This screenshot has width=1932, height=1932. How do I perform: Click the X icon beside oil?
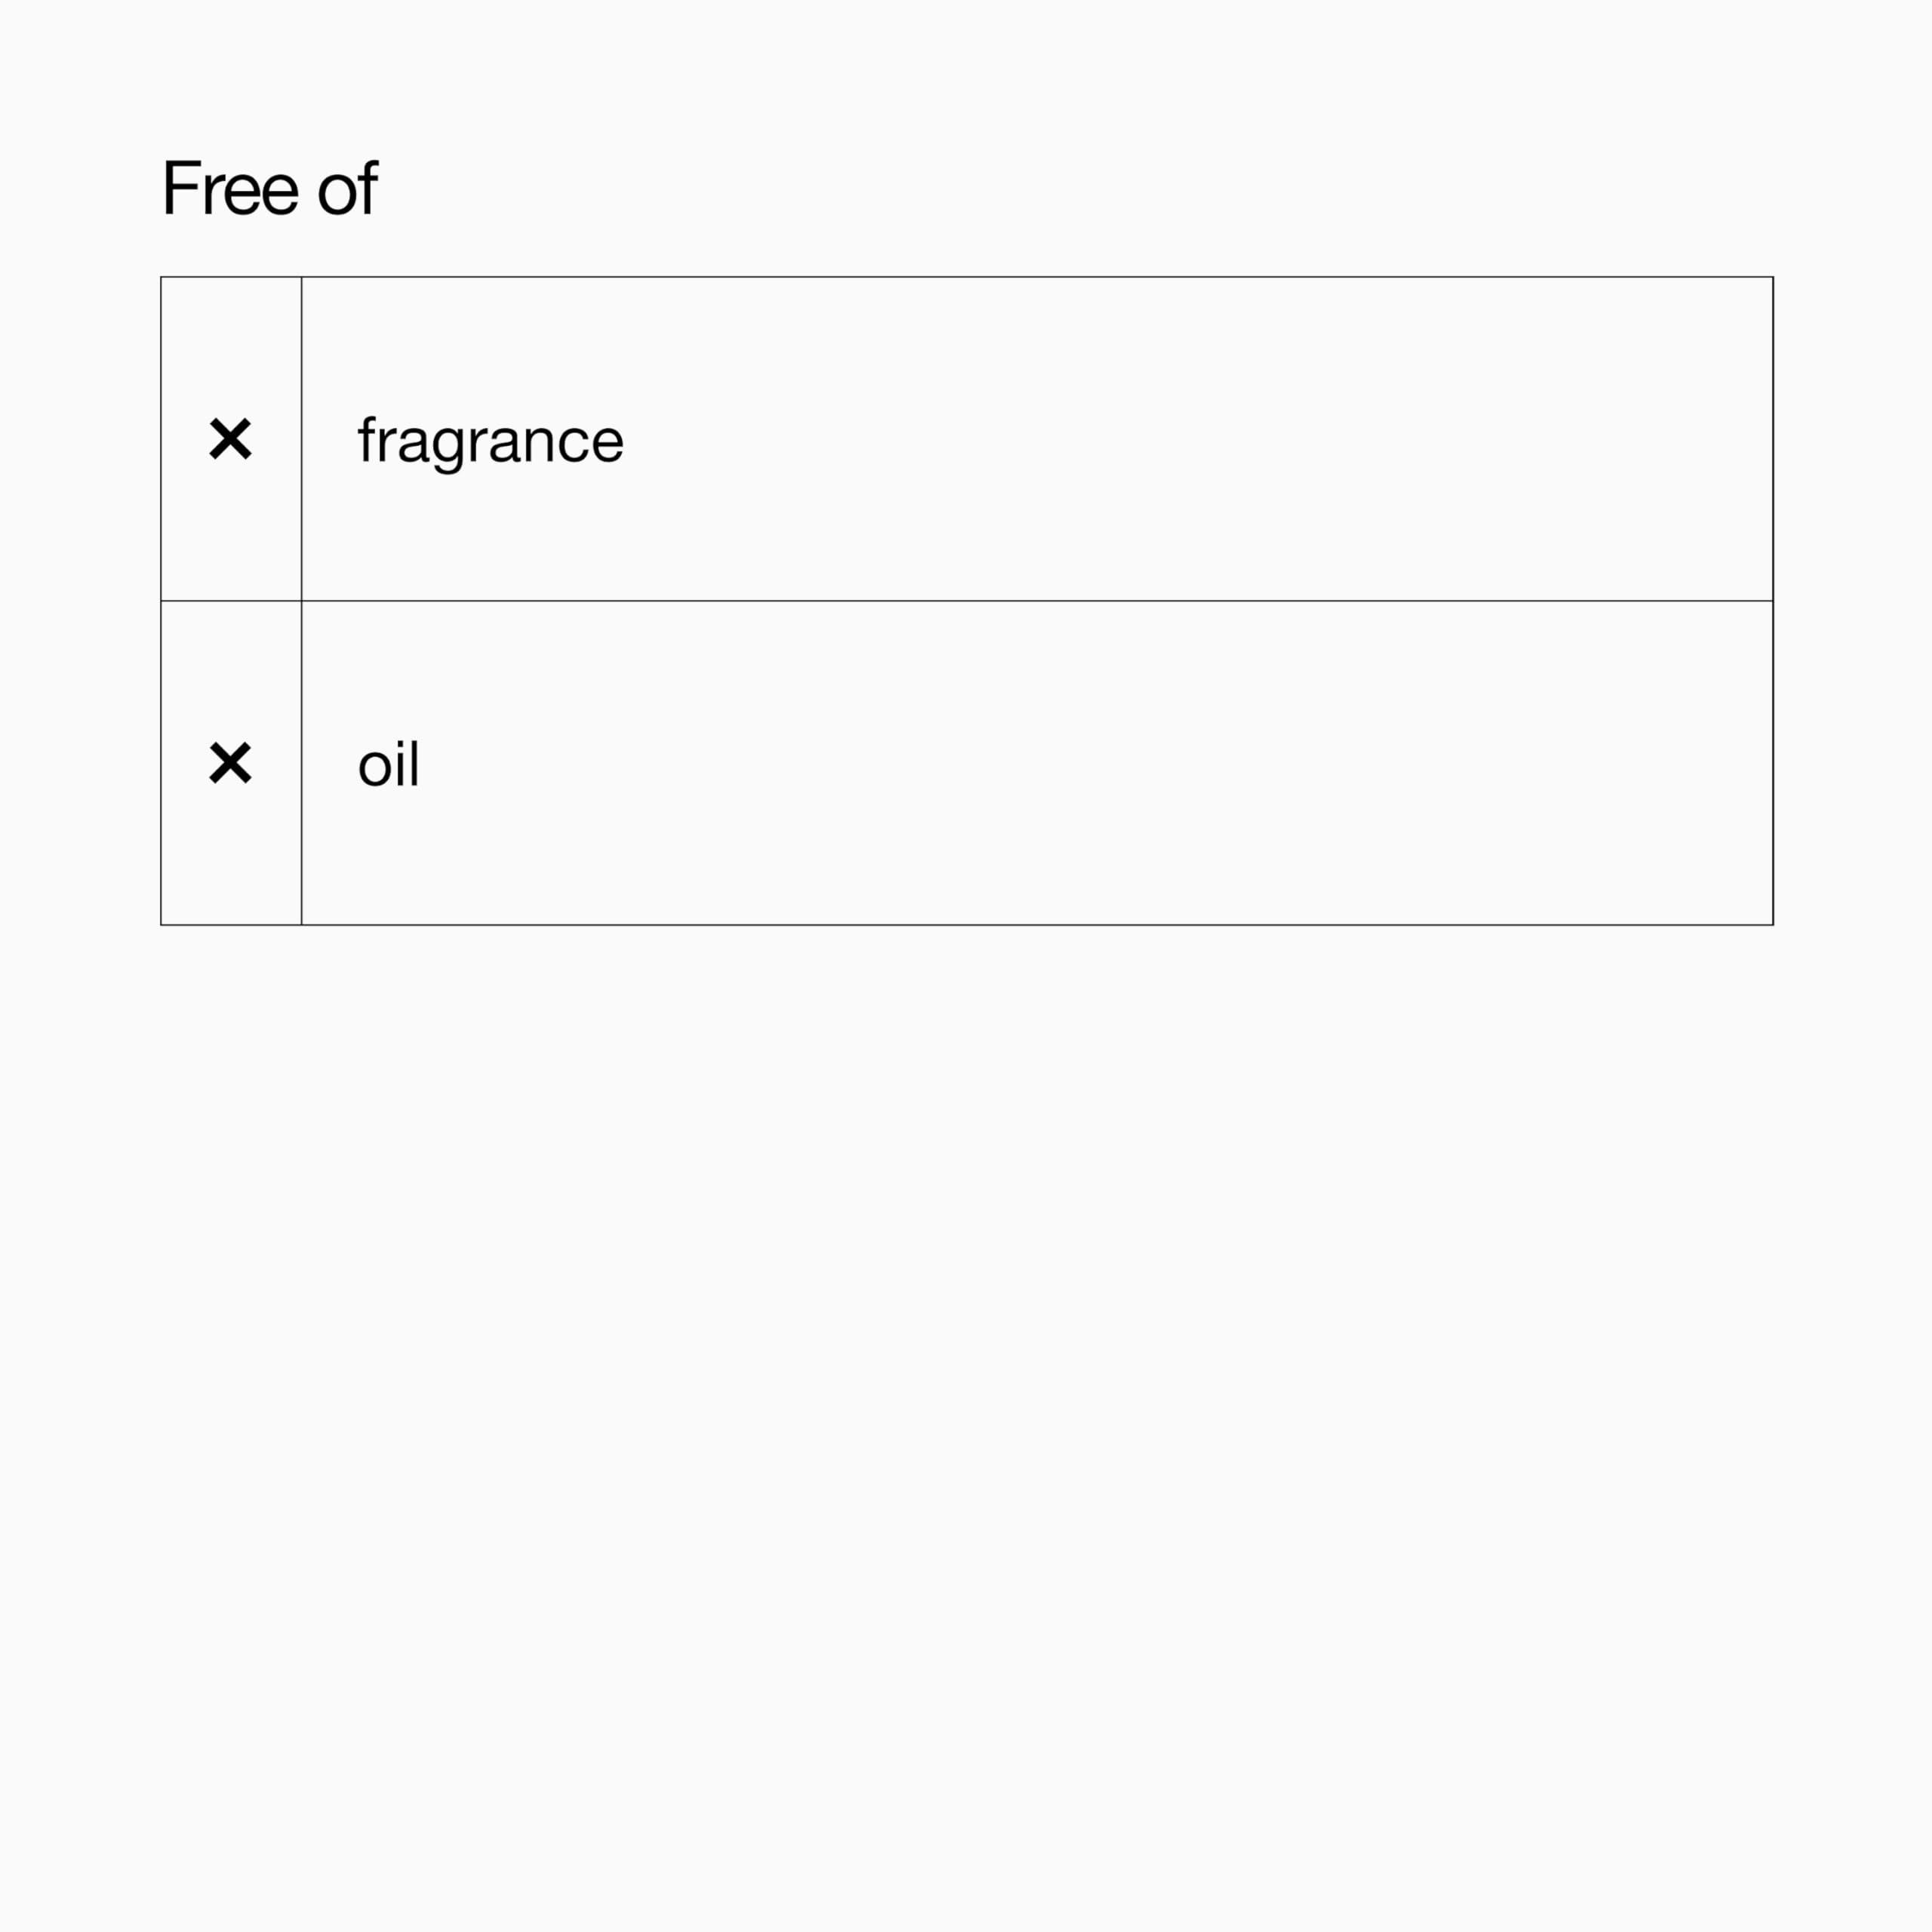230,763
